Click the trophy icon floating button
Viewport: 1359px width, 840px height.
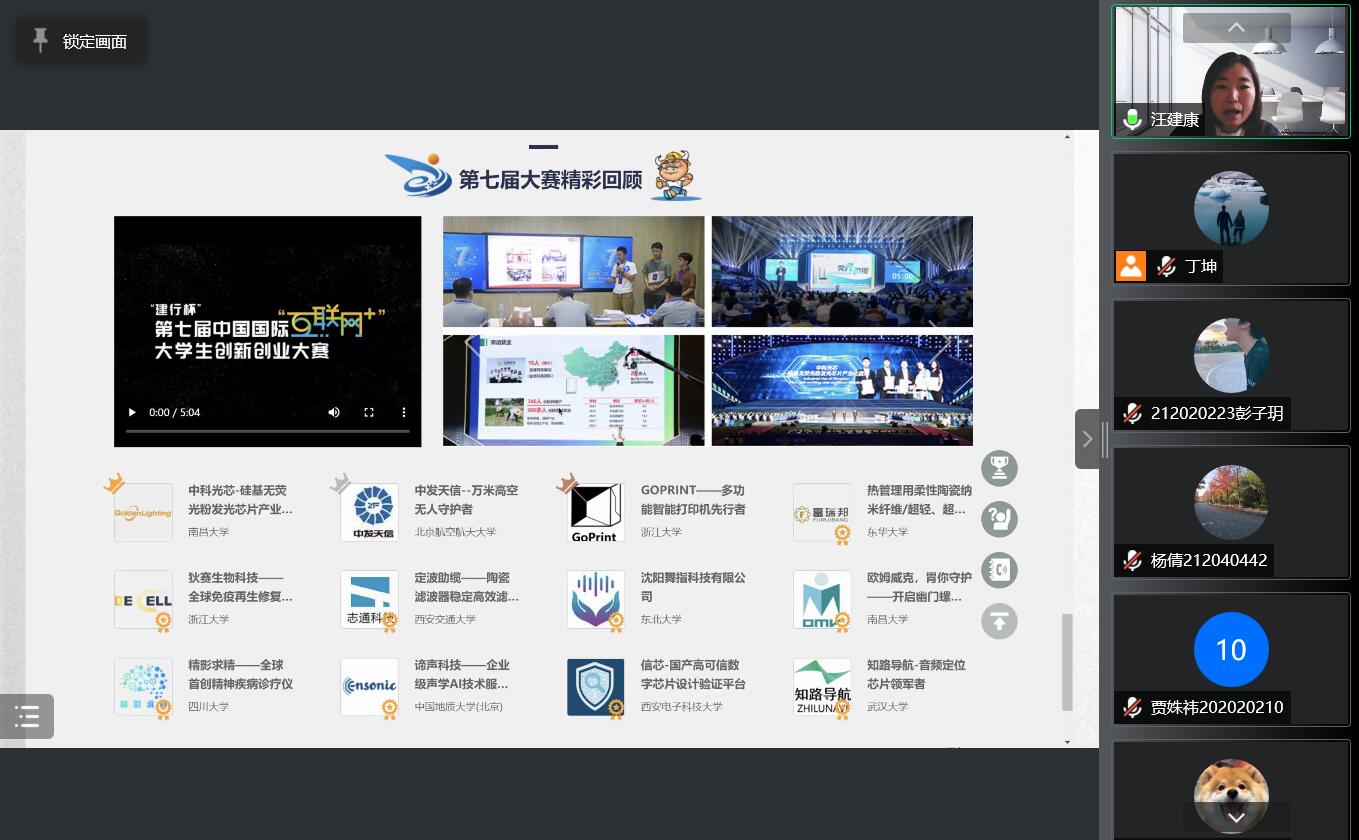point(998,467)
